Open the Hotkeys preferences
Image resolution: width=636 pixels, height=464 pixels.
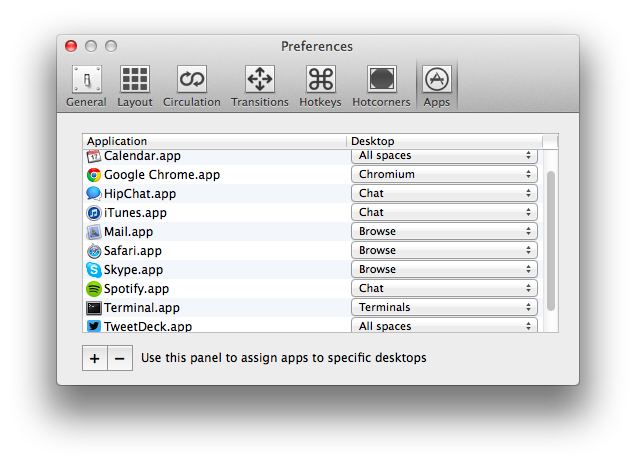[320, 86]
